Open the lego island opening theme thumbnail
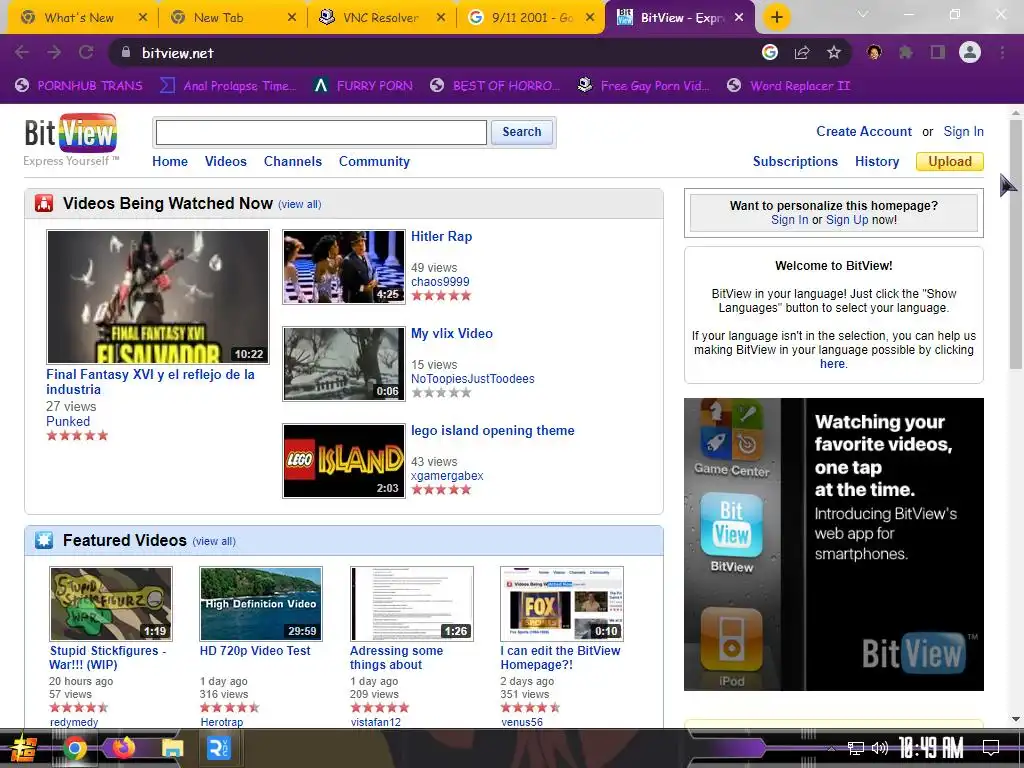Viewport: 1024px width, 768px height. [344, 461]
